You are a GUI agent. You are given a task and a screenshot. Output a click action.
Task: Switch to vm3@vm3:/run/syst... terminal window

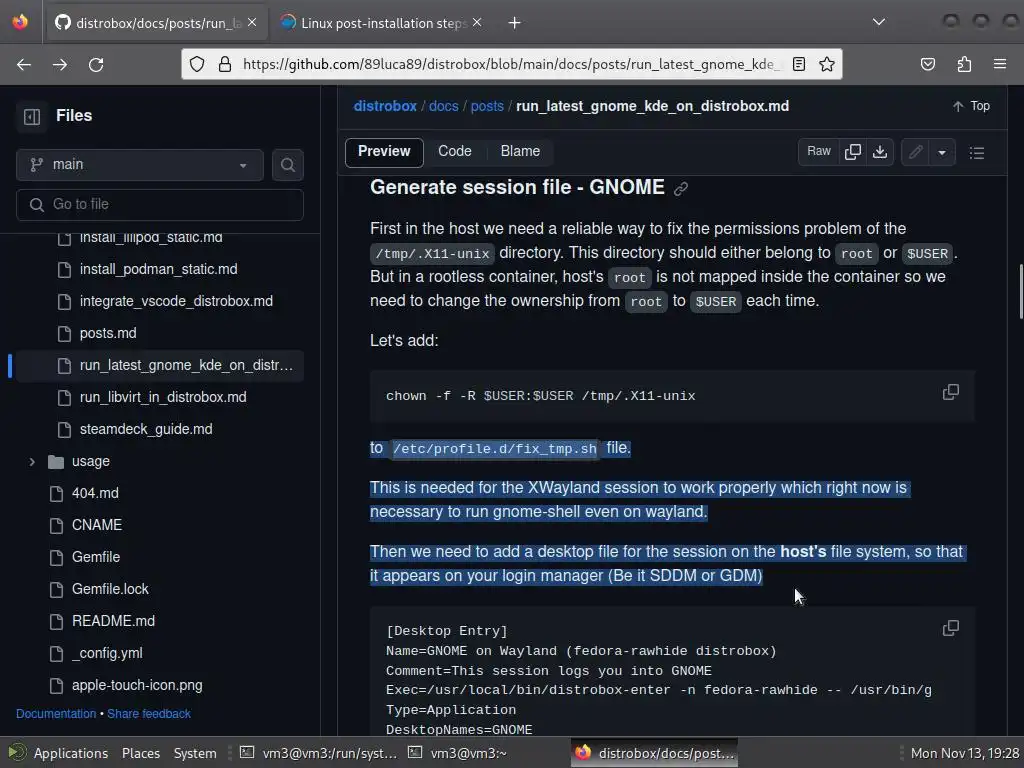[x=318, y=753]
